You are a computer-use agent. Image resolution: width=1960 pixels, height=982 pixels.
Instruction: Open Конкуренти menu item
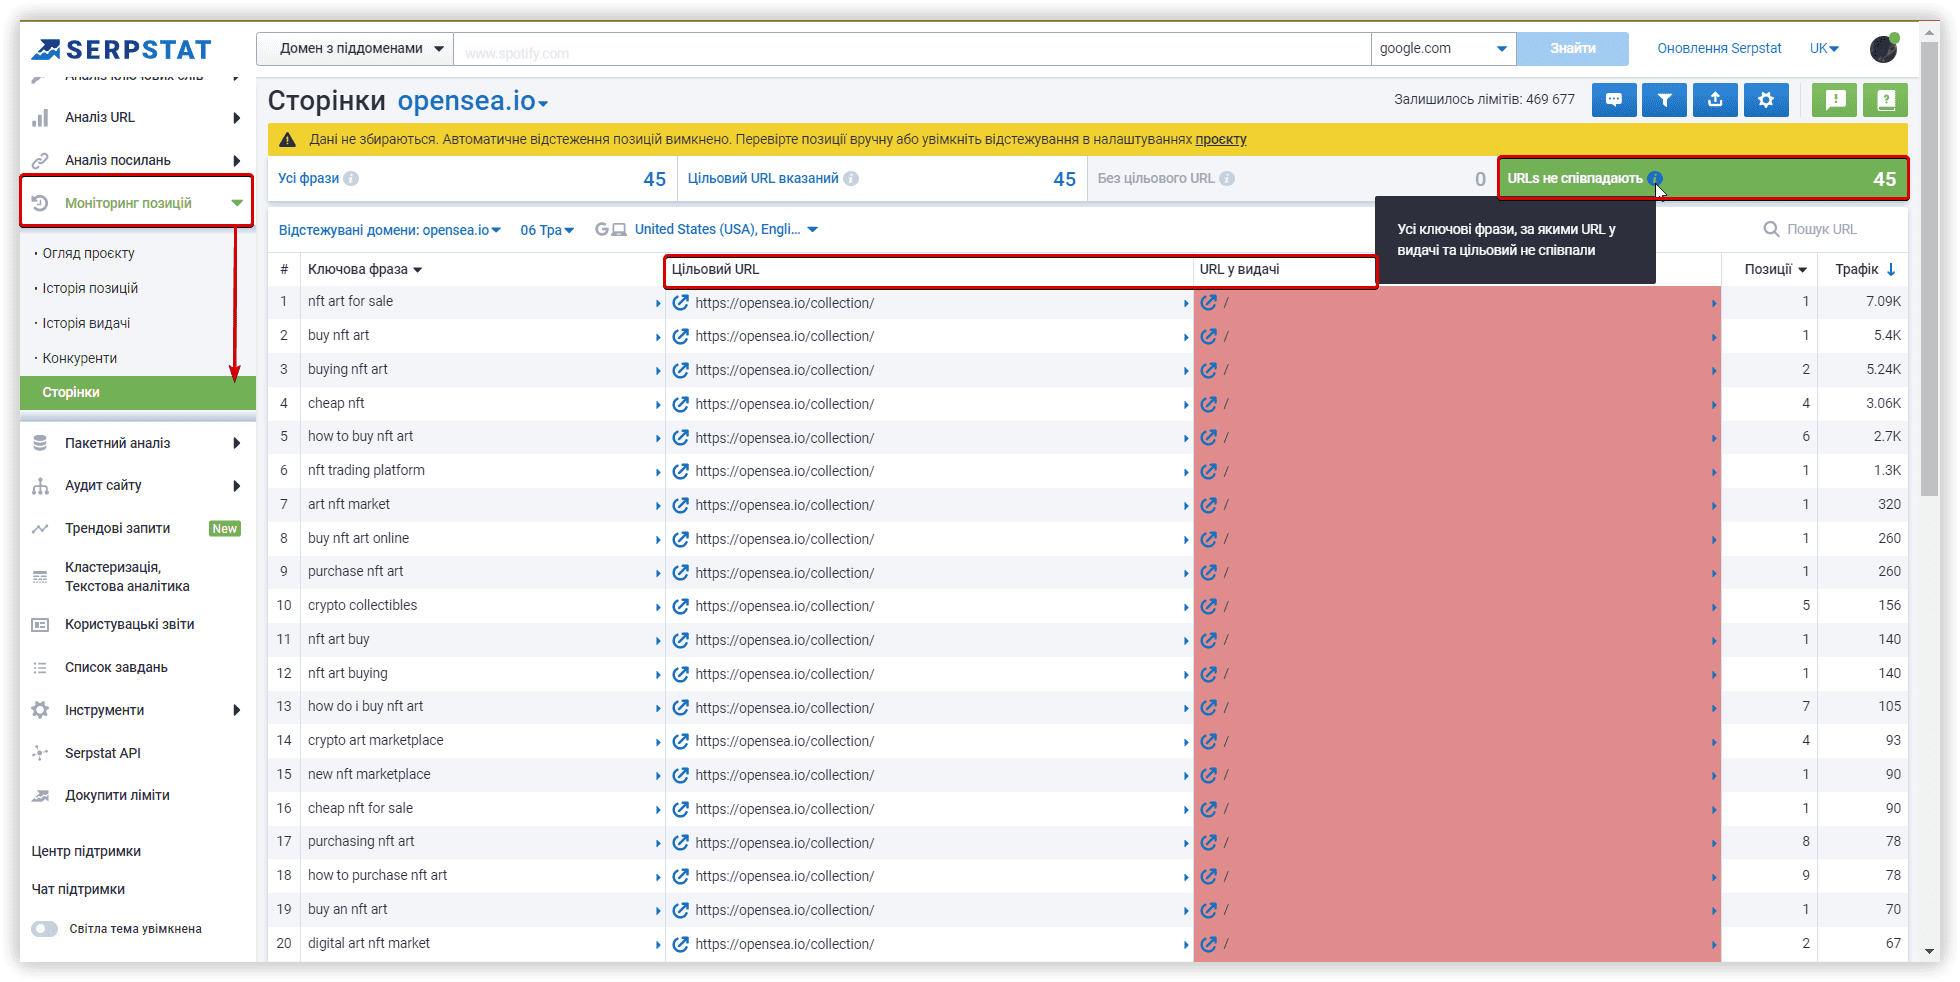coord(79,358)
